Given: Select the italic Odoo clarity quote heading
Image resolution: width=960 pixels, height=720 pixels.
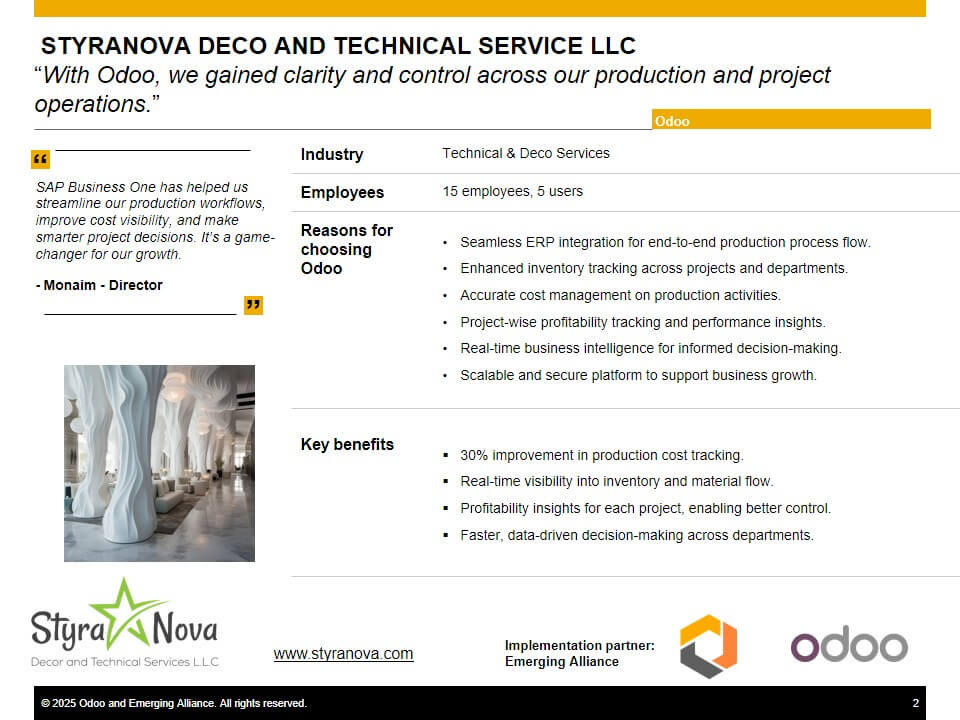Looking at the screenshot, I should click(432, 89).
